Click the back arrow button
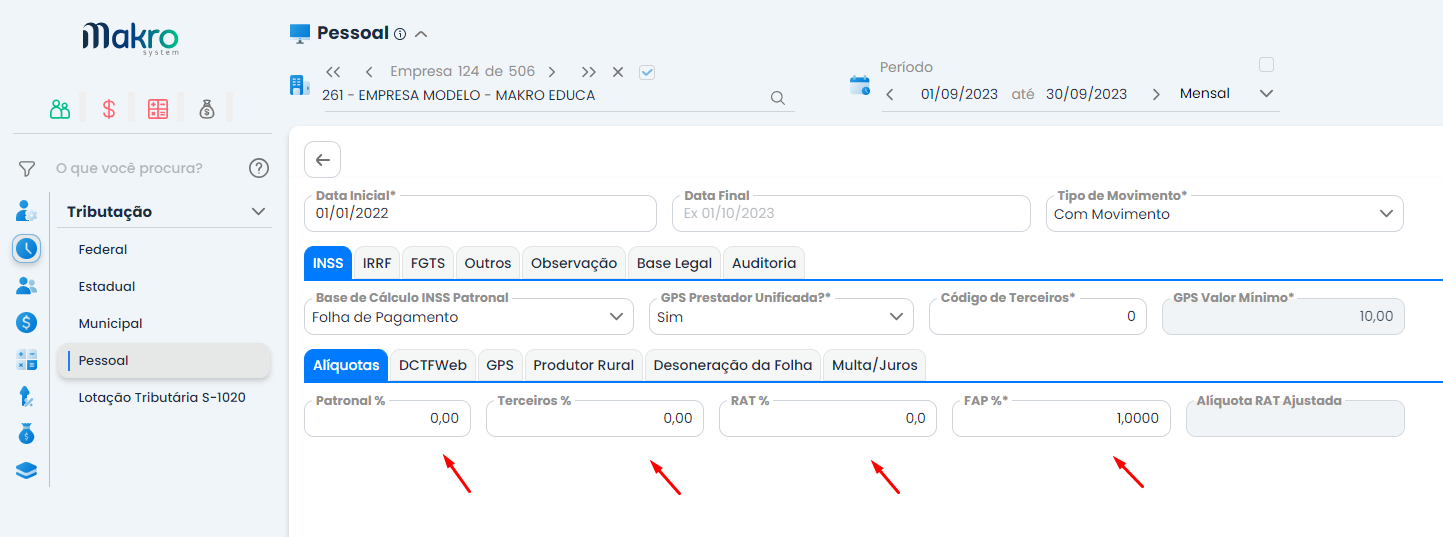This screenshot has width=1443, height=537. [322, 160]
